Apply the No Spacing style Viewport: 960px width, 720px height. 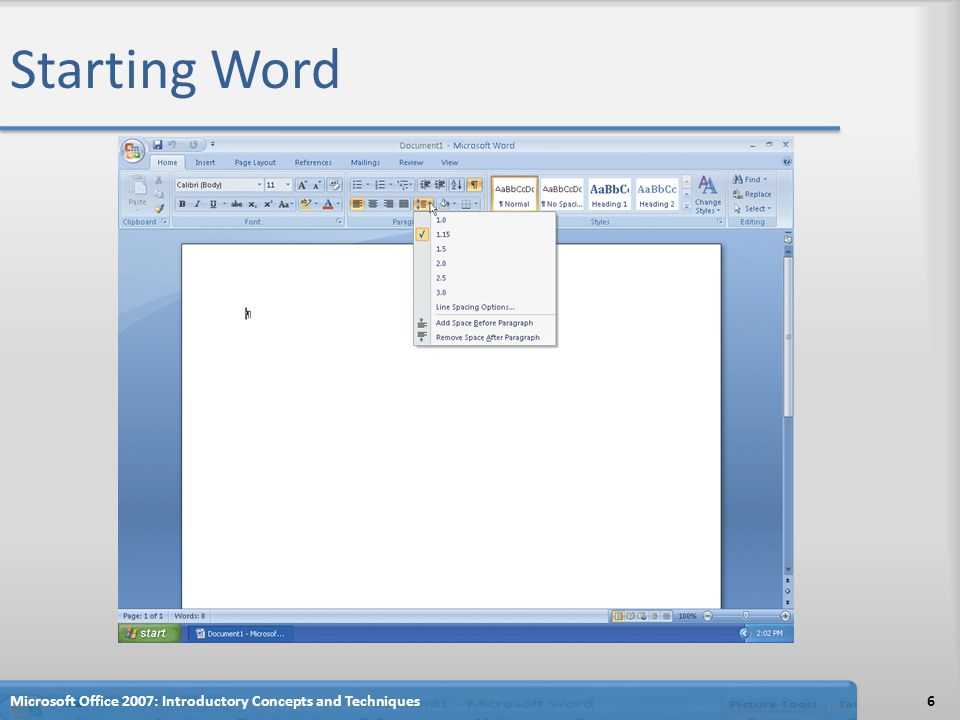(562, 194)
